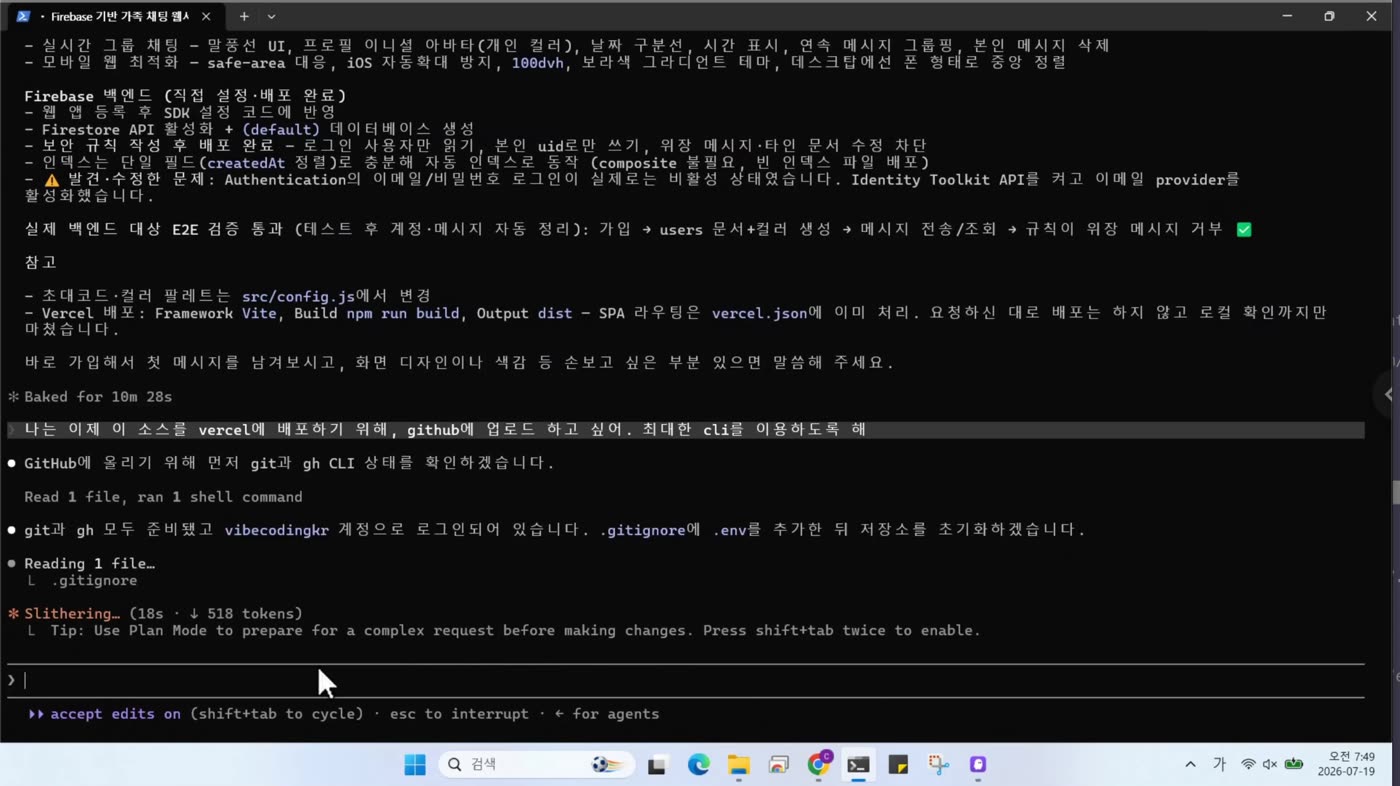Screen dimensions: 1400x786
Task: Toggle Korean input mode indicator
Action: (x=1219, y=765)
